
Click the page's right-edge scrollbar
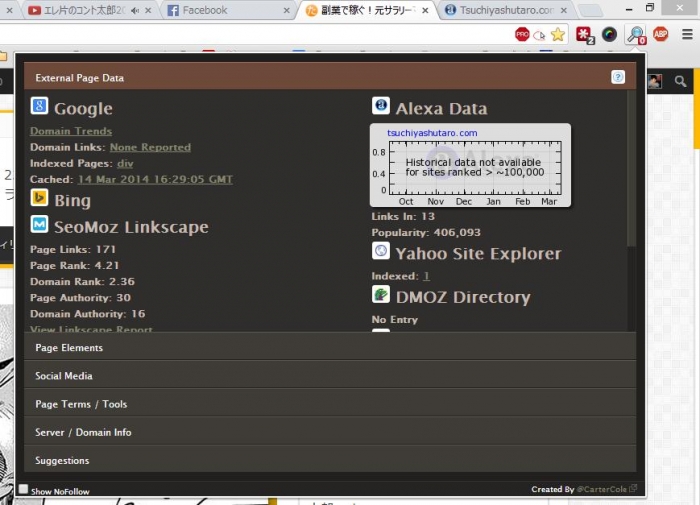point(696,109)
